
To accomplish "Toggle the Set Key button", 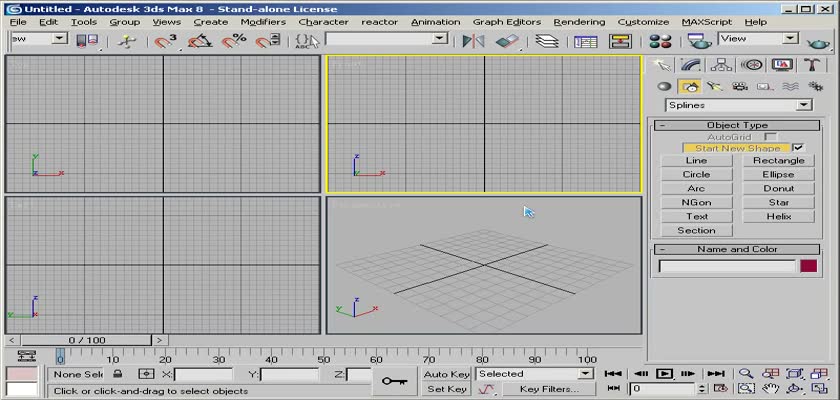I will pos(446,389).
